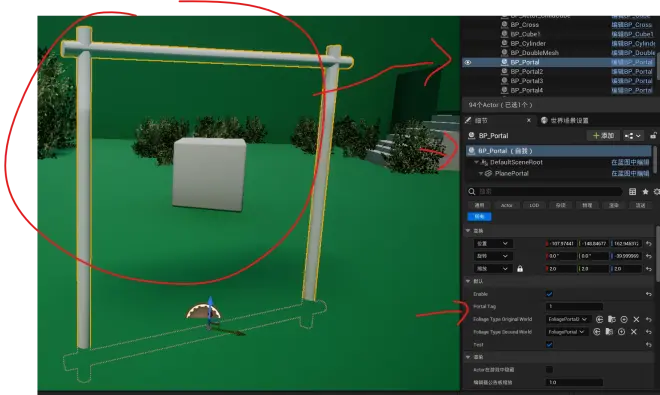Image resolution: width=660 pixels, height=395 pixels.
Task: Switch to the 世界场景设置 World Settings tab
Action: click(569, 120)
